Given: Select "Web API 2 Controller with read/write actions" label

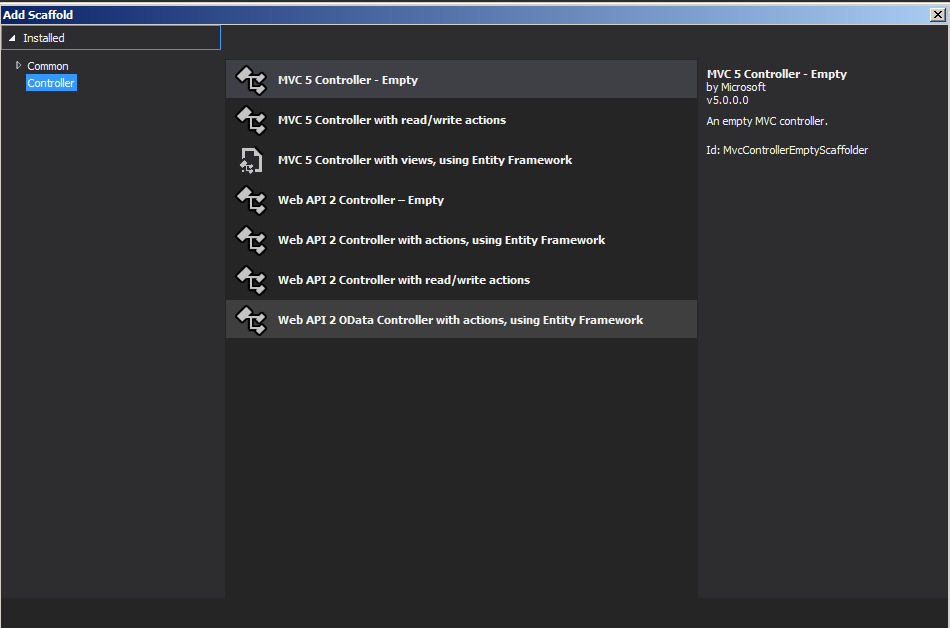Looking at the screenshot, I should point(404,280).
